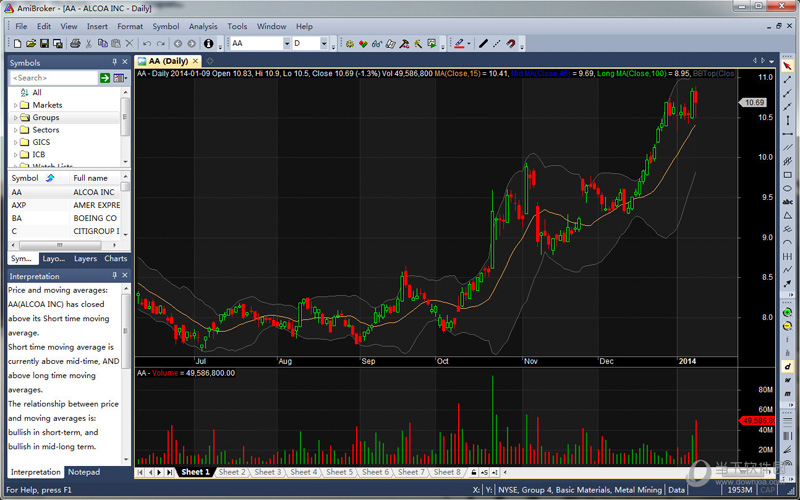Select the AXP symbol row
The height and width of the screenshot is (500, 800).
pyautogui.click(x=64, y=205)
